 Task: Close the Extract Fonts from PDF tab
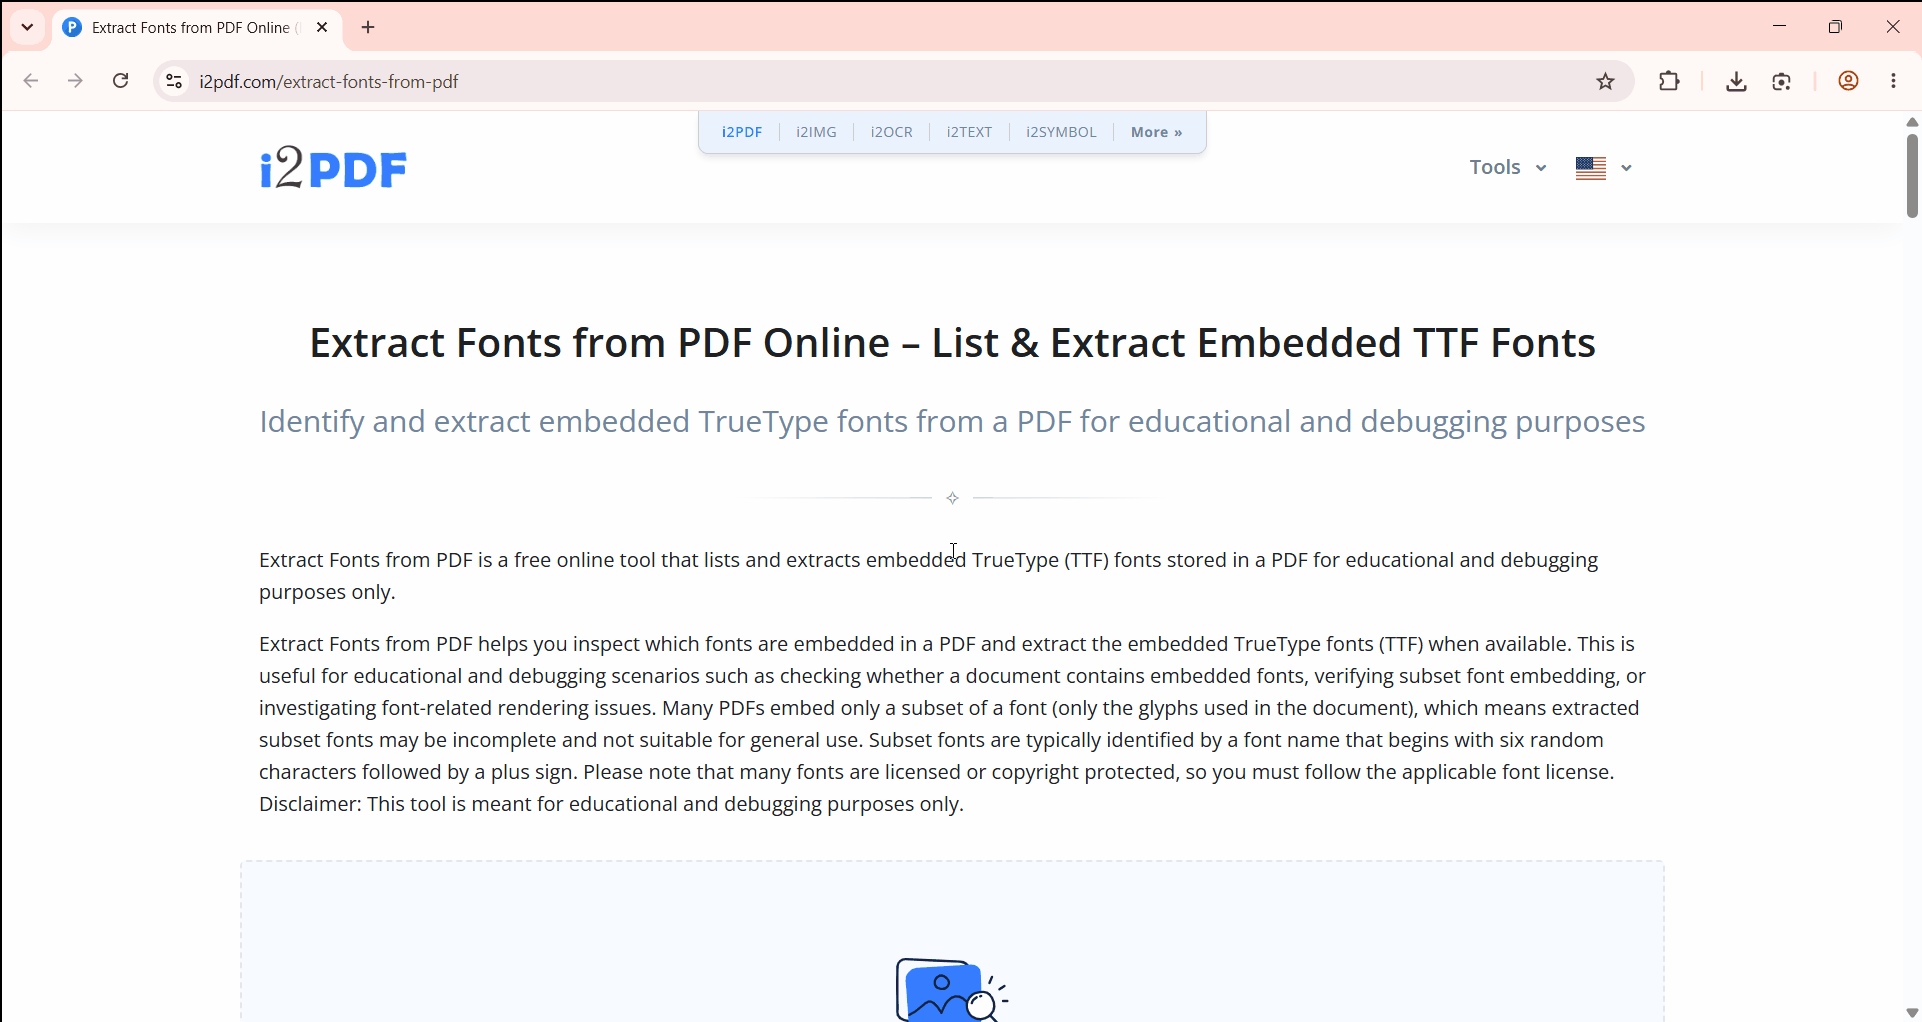click(x=322, y=28)
